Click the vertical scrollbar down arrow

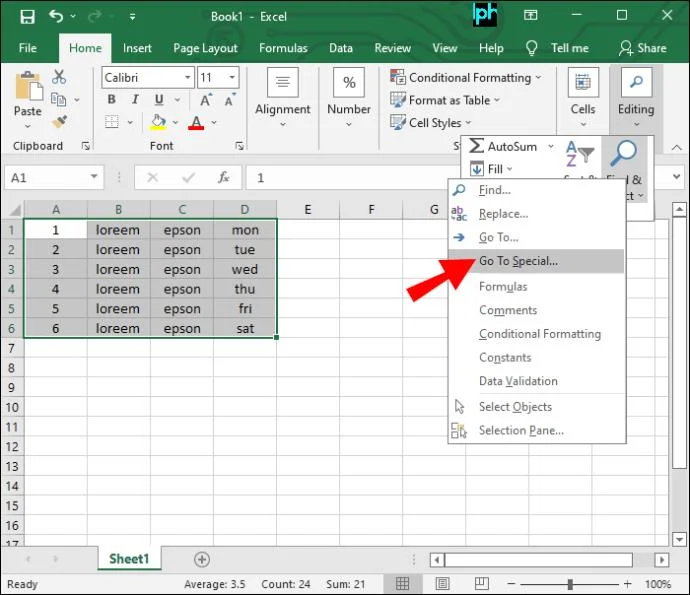tap(679, 539)
